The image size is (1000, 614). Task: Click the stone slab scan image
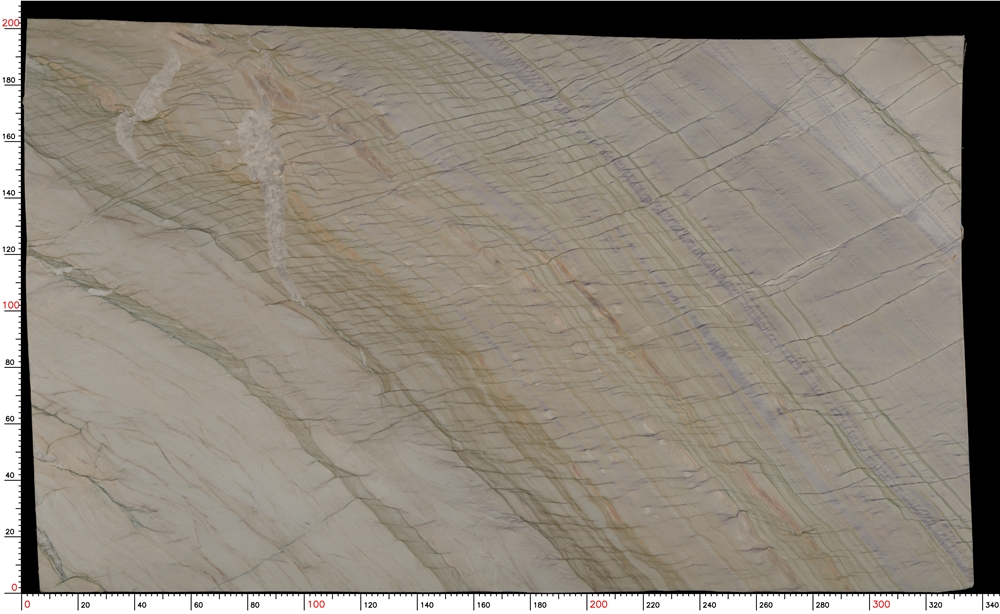click(499, 305)
